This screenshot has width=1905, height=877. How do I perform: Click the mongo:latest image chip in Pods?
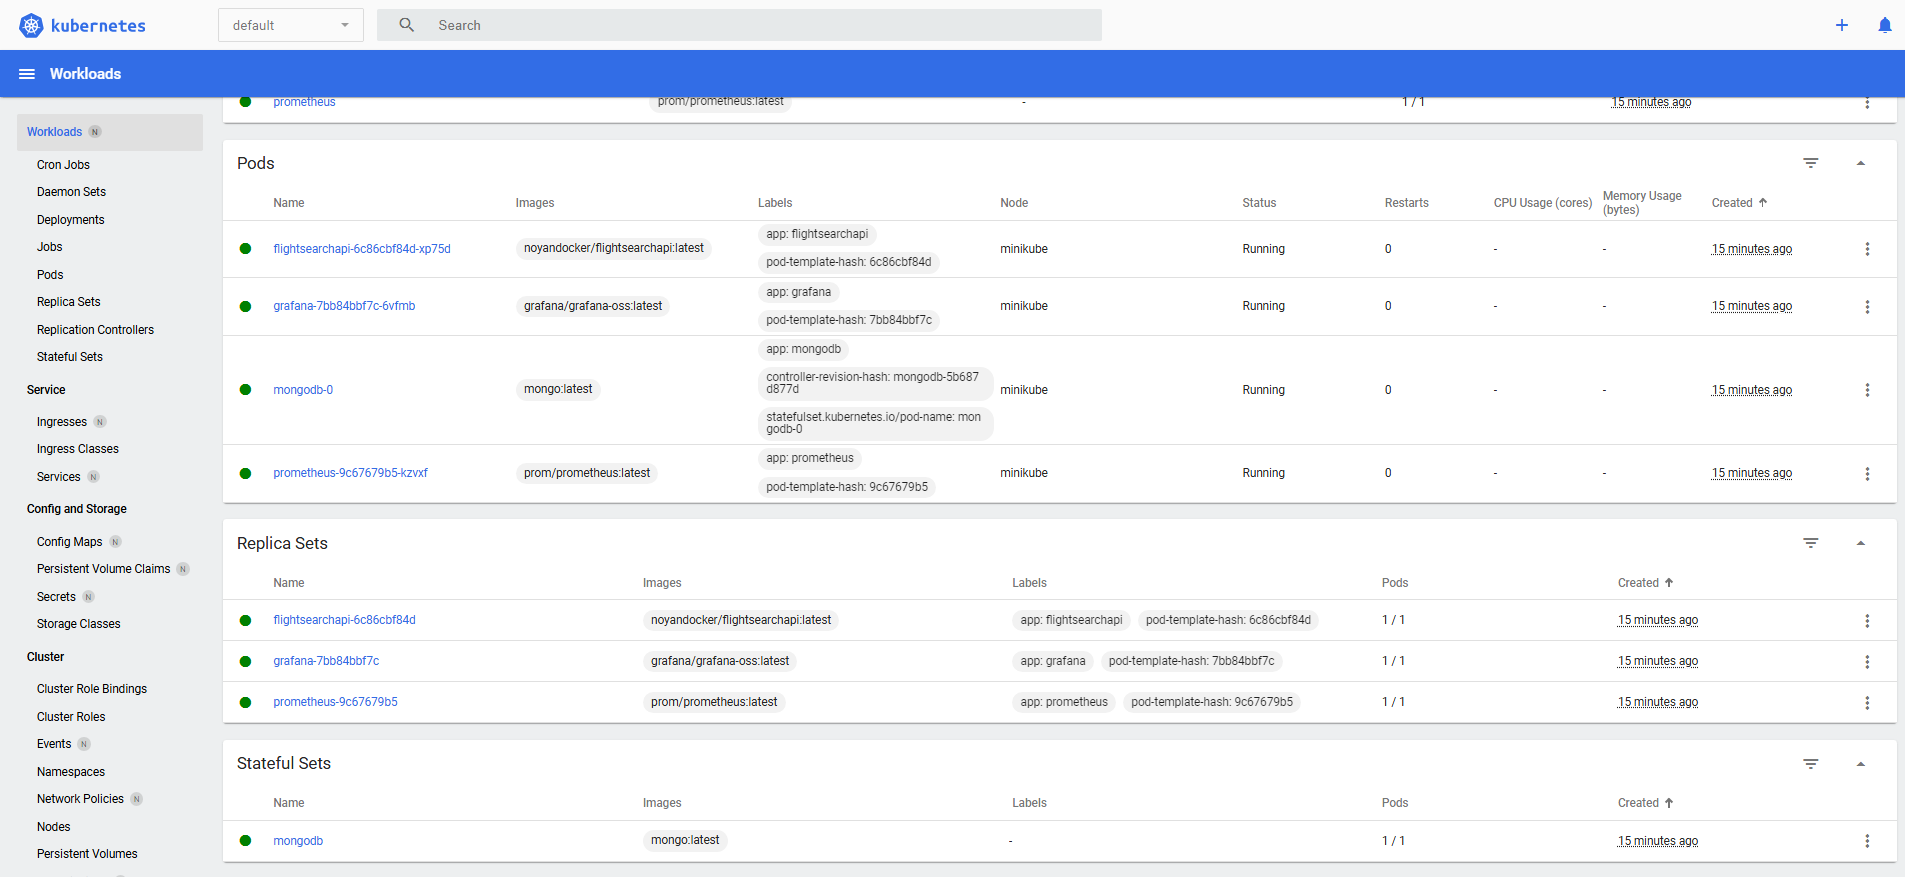click(558, 389)
